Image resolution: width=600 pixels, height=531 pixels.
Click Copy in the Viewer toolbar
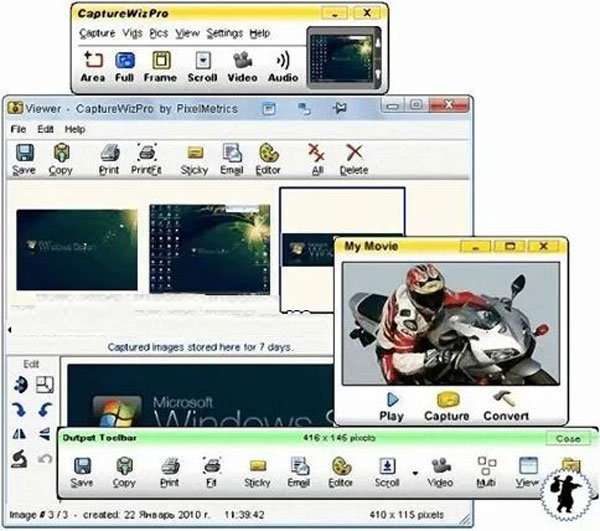pyautogui.click(x=61, y=159)
